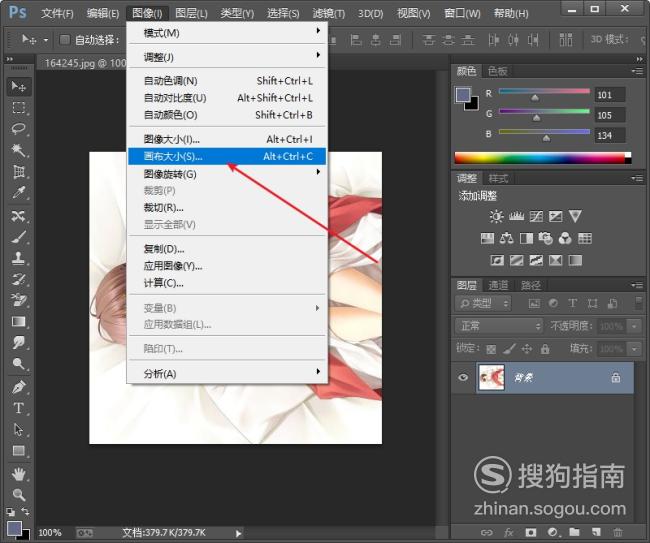Add a Vibrance adjustment triangle icon
This screenshot has height=543, width=650.
click(575, 216)
